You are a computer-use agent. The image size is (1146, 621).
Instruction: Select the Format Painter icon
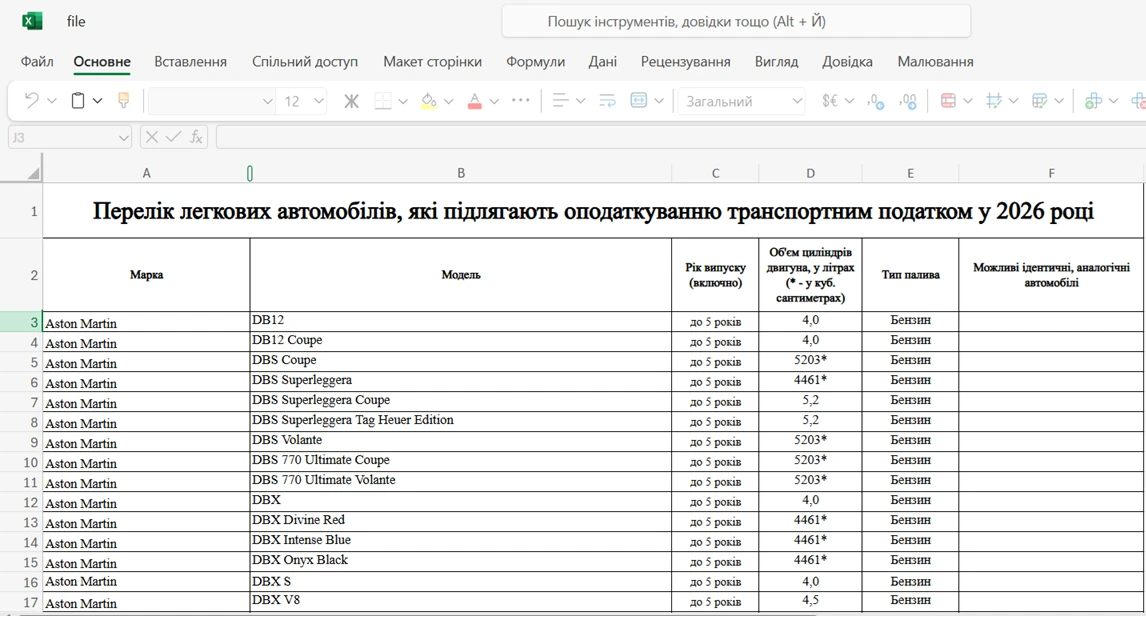tap(122, 100)
